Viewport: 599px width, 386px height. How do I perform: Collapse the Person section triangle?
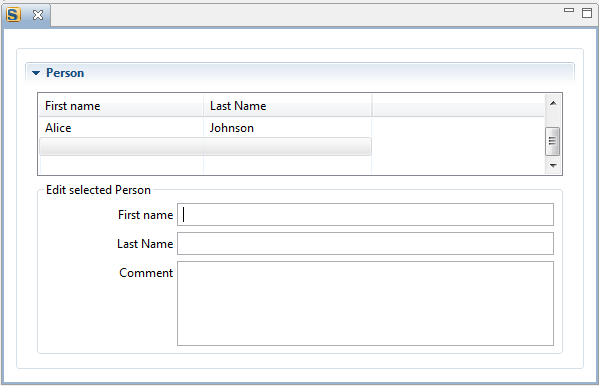(36, 73)
